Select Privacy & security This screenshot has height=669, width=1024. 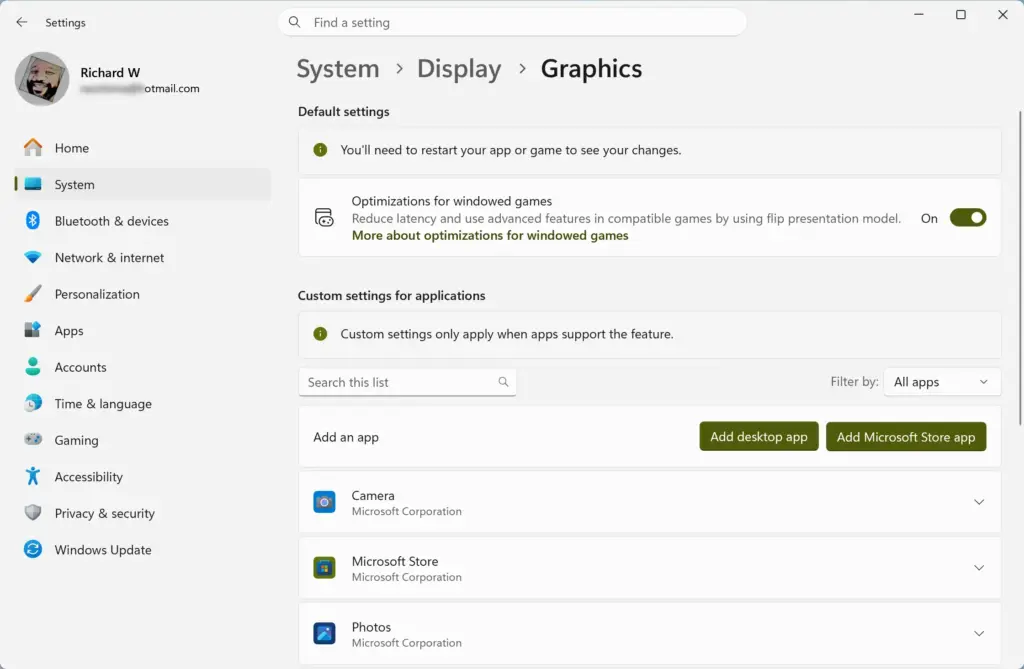(142, 513)
